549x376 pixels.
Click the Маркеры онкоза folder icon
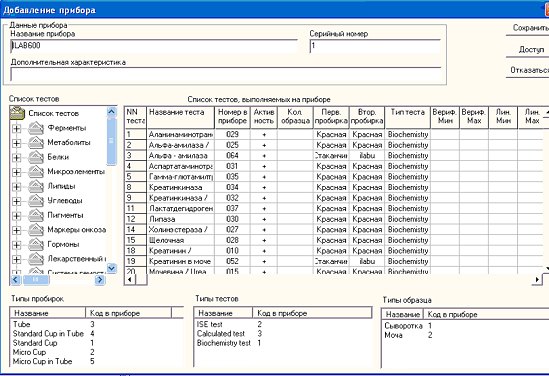[x=36, y=230]
